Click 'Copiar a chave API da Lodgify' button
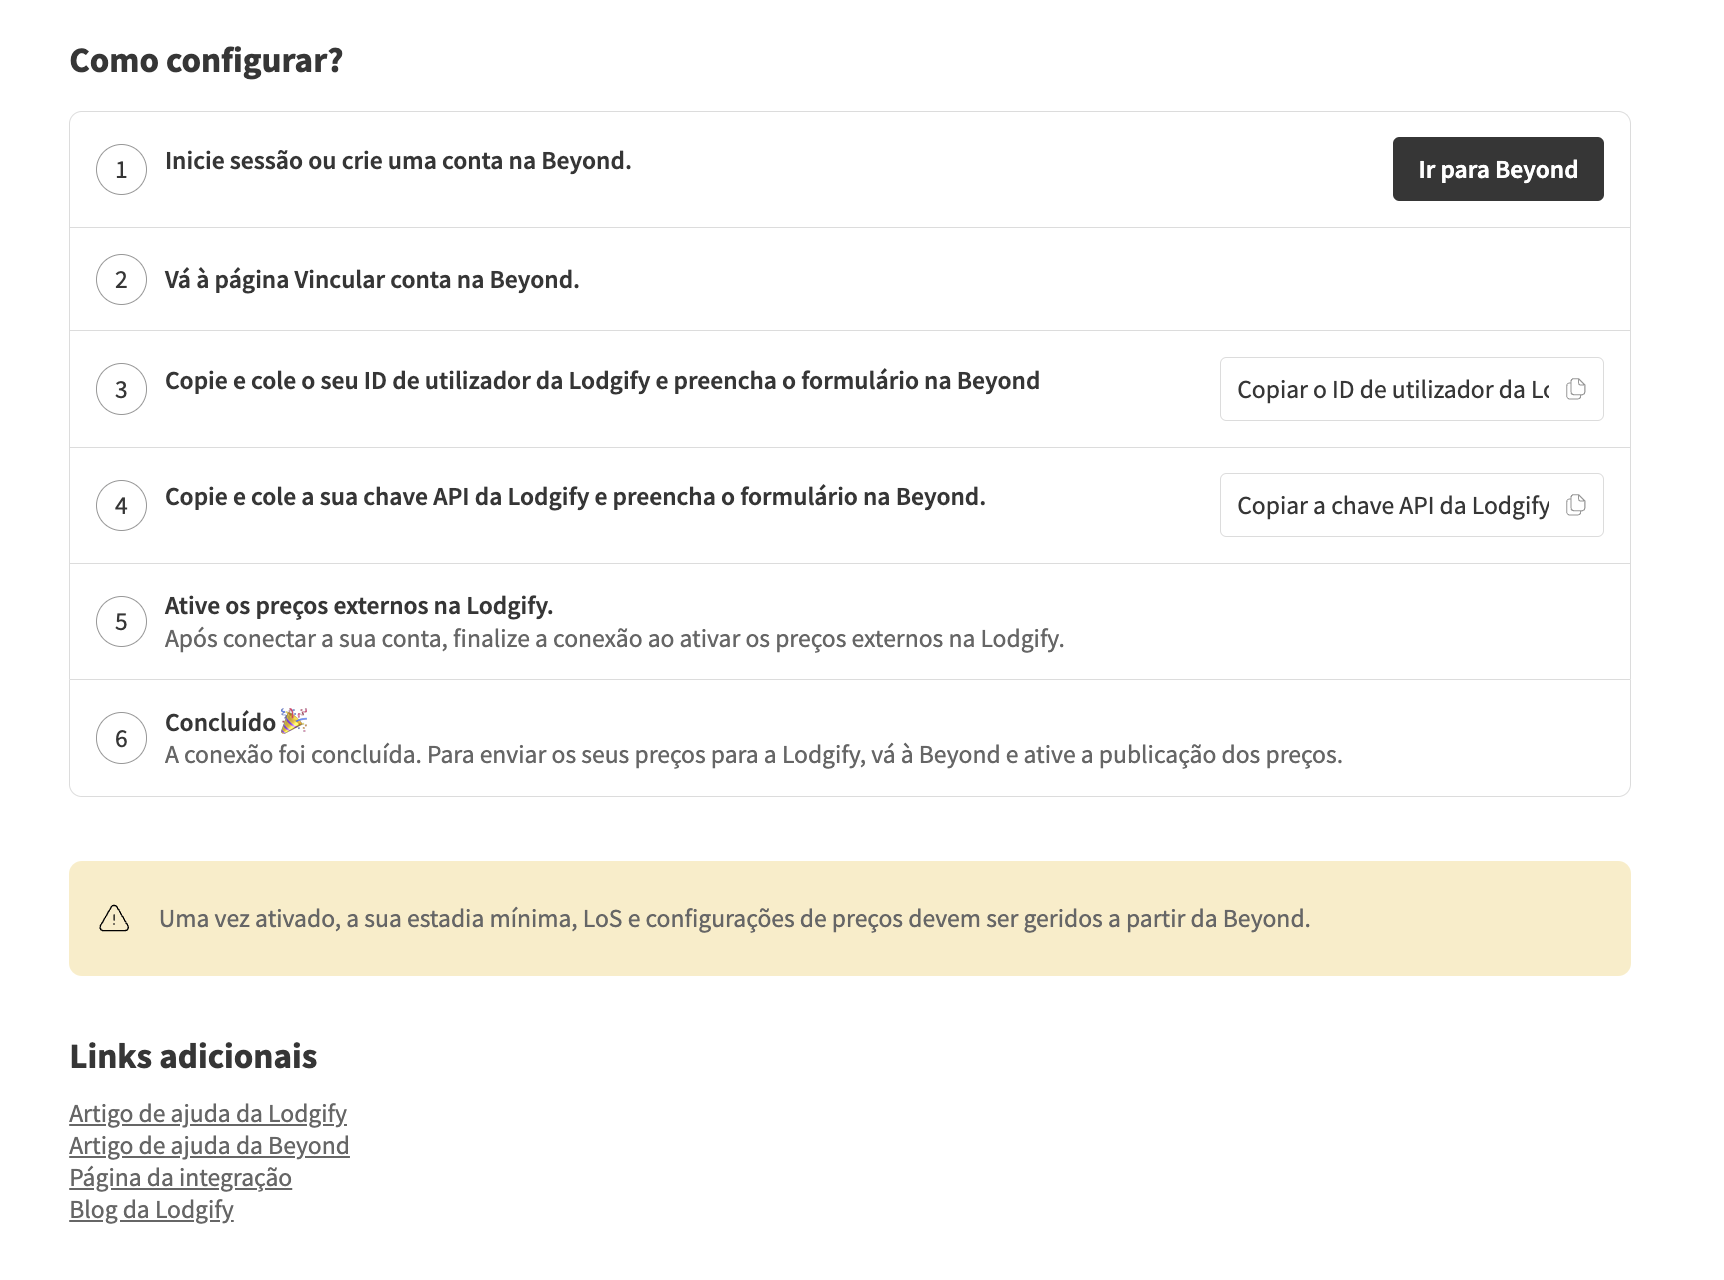This screenshot has width=1724, height=1280. pyautogui.click(x=1392, y=505)
